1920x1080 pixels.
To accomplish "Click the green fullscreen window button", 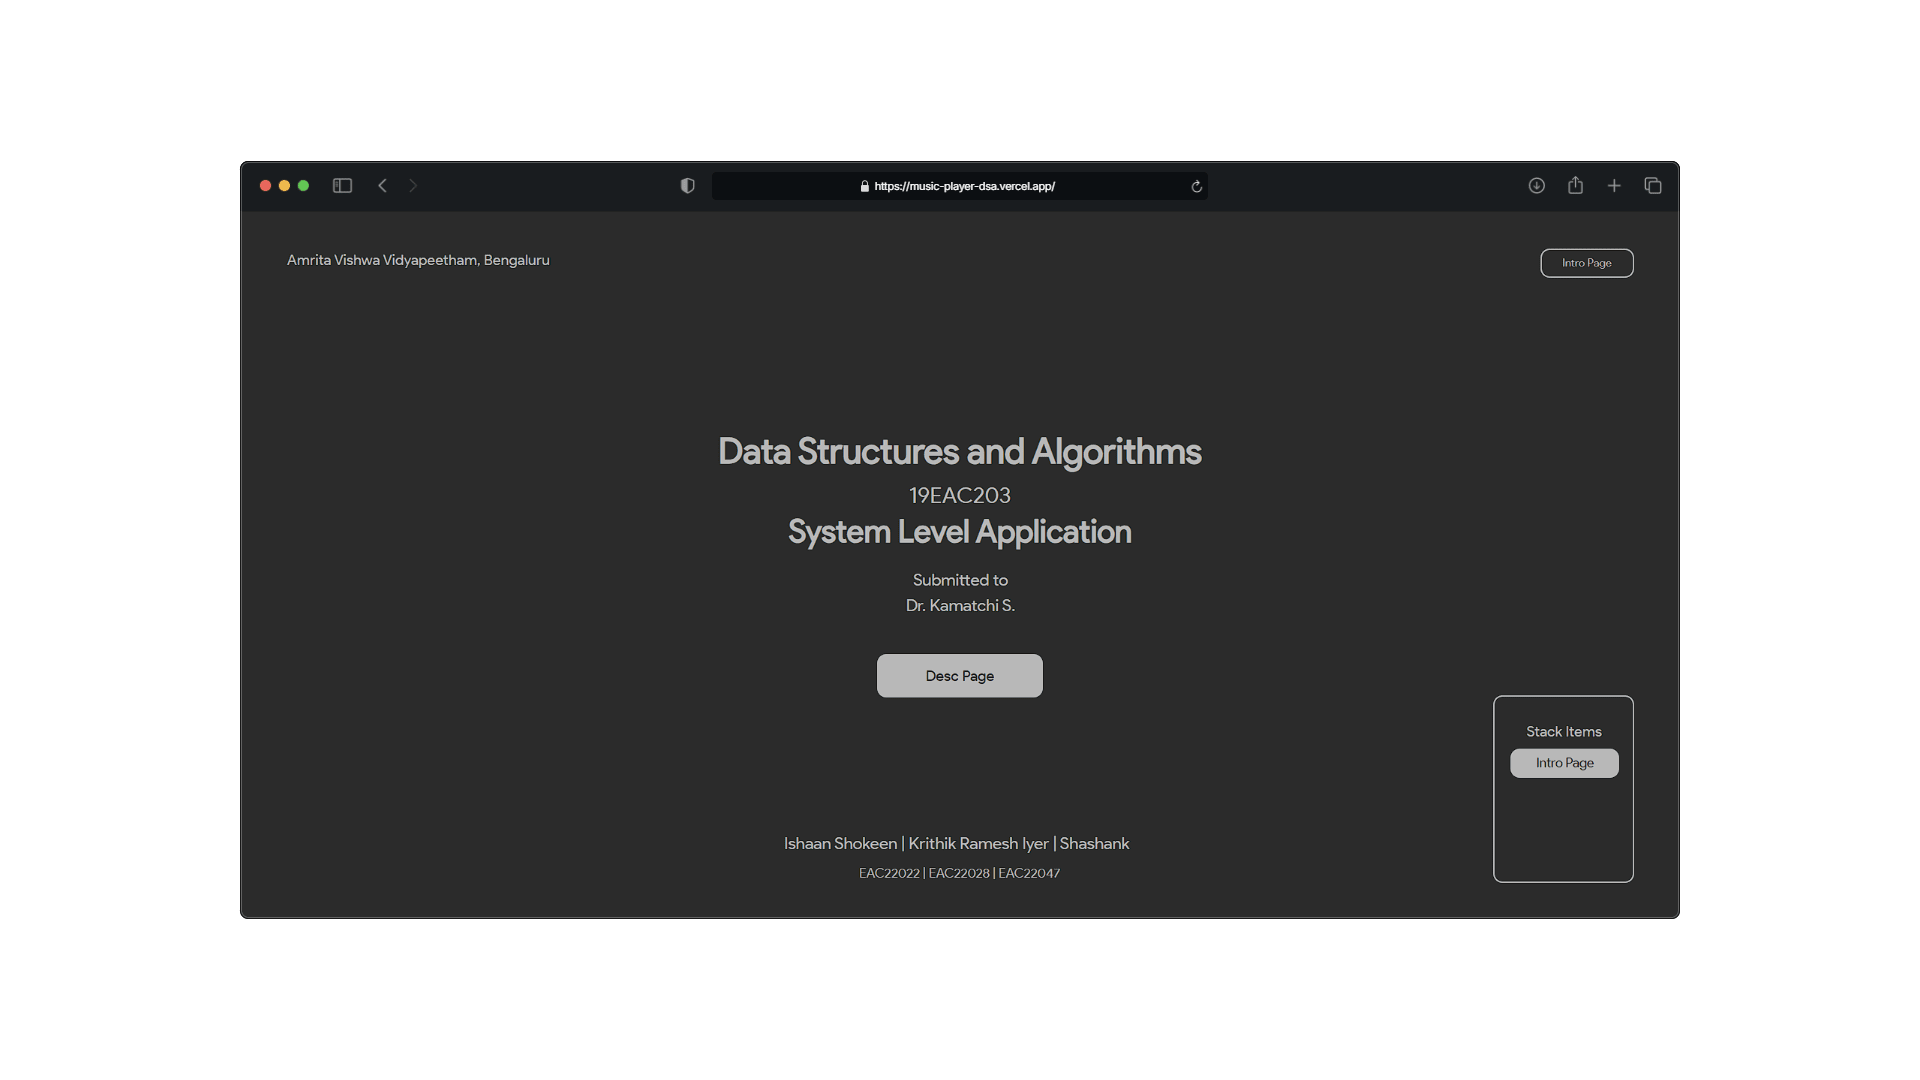I will pos(303,186).
